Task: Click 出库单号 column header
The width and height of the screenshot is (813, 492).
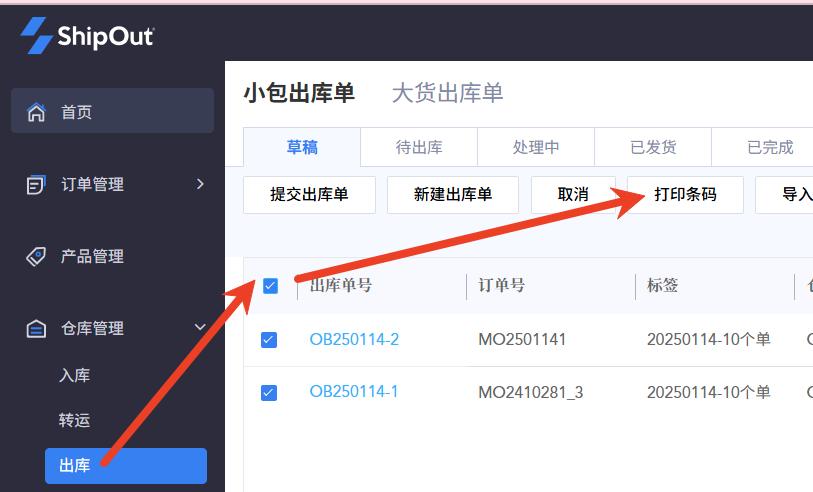Action: [x=341, y=285]
